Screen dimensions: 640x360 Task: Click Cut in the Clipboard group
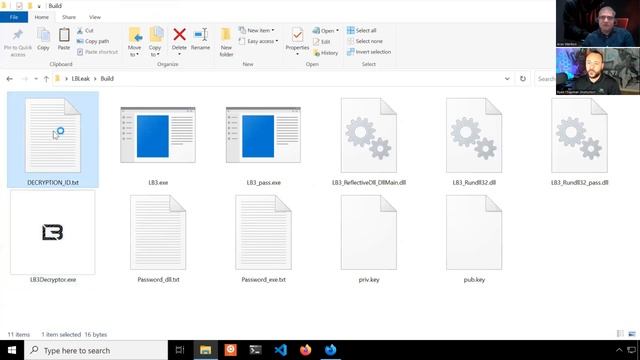85,31
